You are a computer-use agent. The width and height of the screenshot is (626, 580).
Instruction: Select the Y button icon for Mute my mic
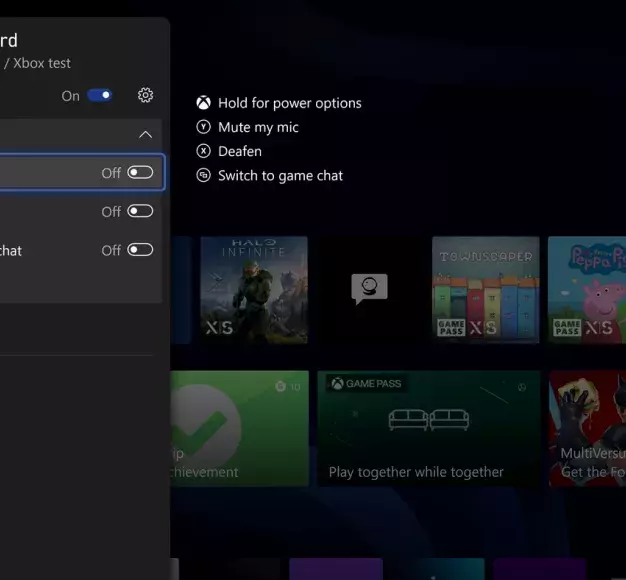click(204, 127)
